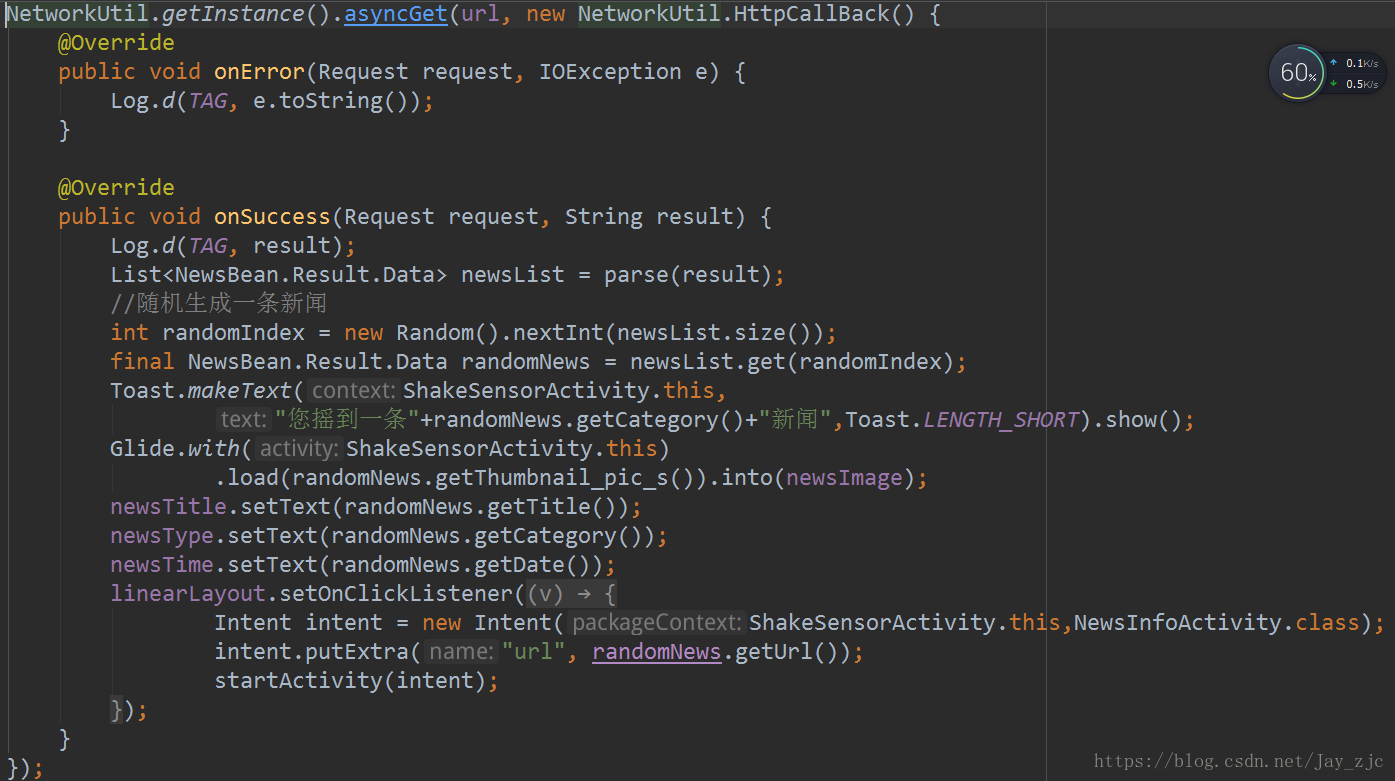Click the 'int randomIndex' declaration

[207, 333]
